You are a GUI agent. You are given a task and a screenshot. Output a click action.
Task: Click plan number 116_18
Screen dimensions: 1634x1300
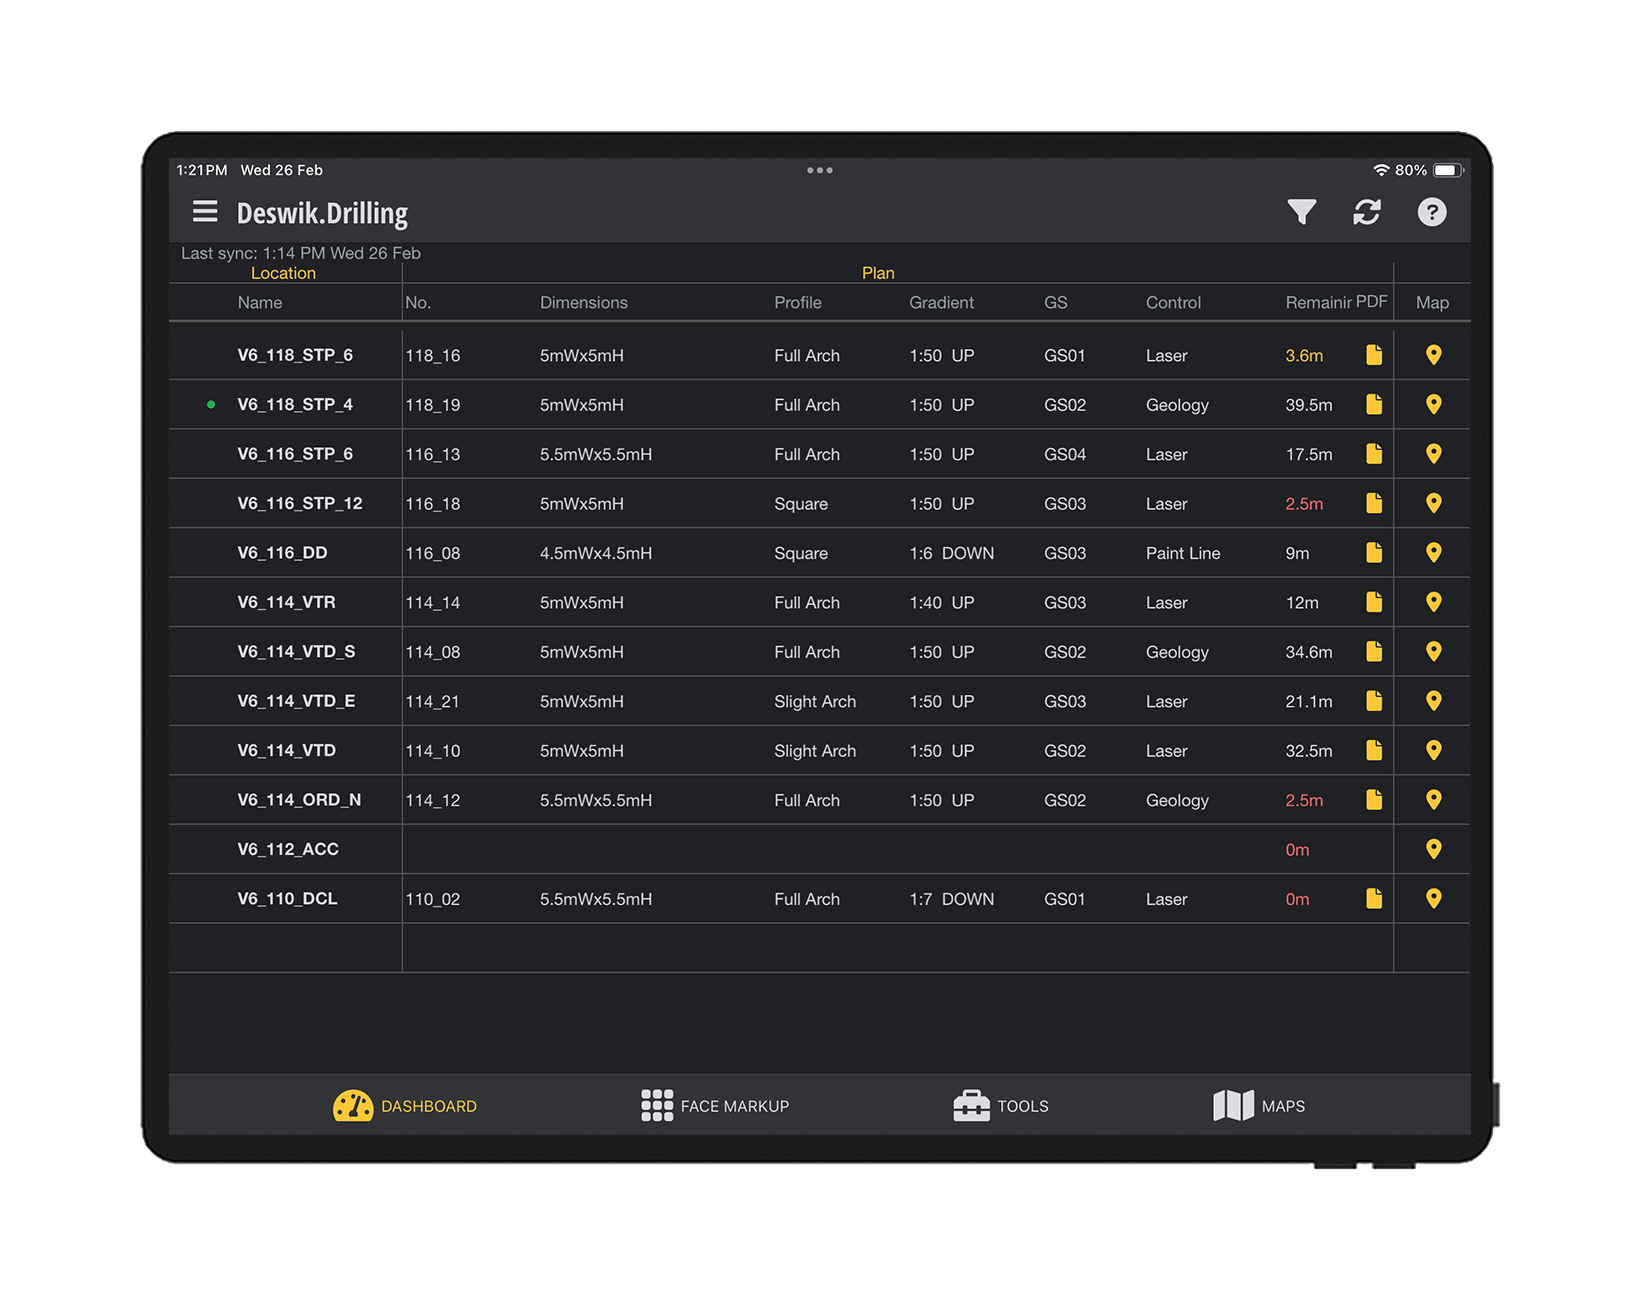coord(433,504)
